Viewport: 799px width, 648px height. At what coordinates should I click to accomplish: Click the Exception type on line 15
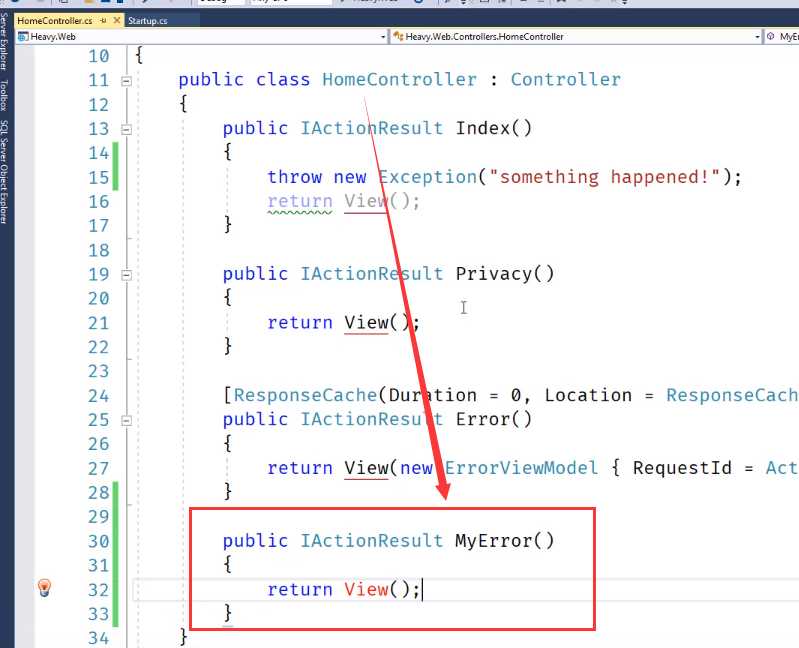[428, 177]
